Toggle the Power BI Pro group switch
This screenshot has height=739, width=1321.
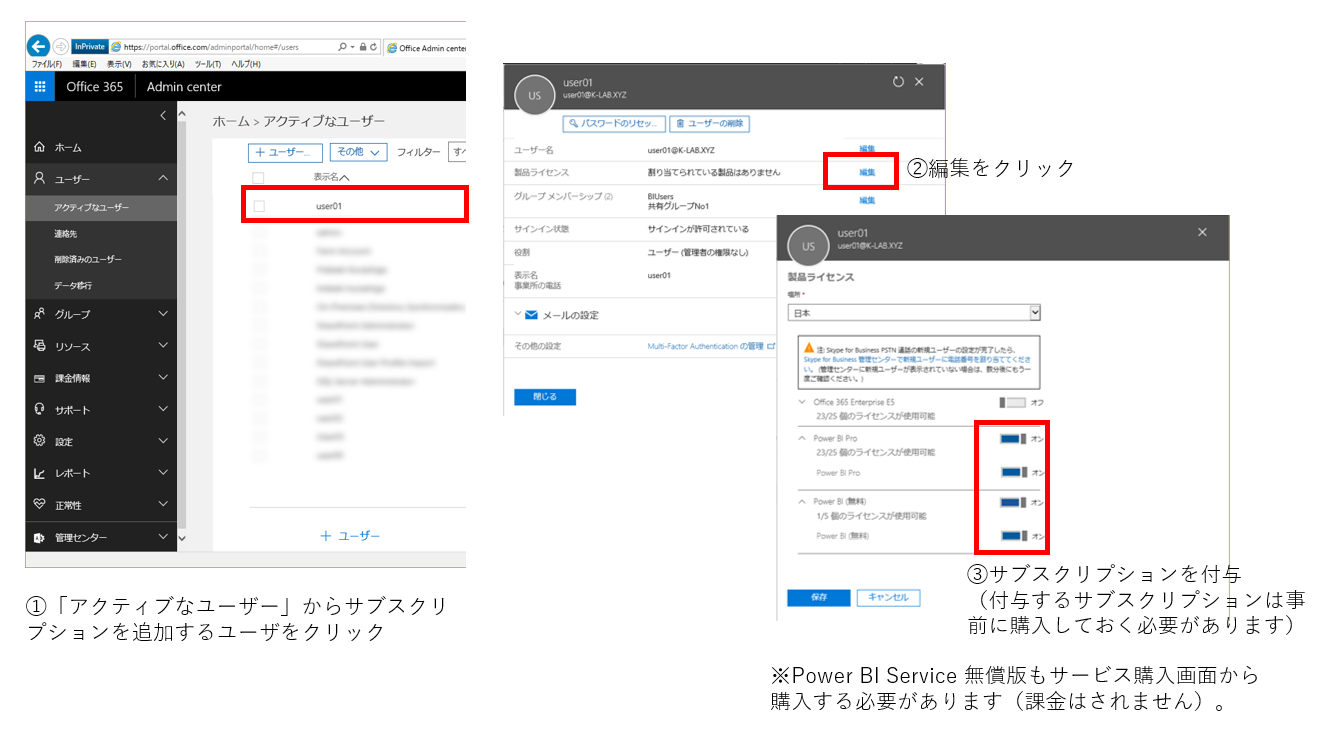click(1012, 439)
